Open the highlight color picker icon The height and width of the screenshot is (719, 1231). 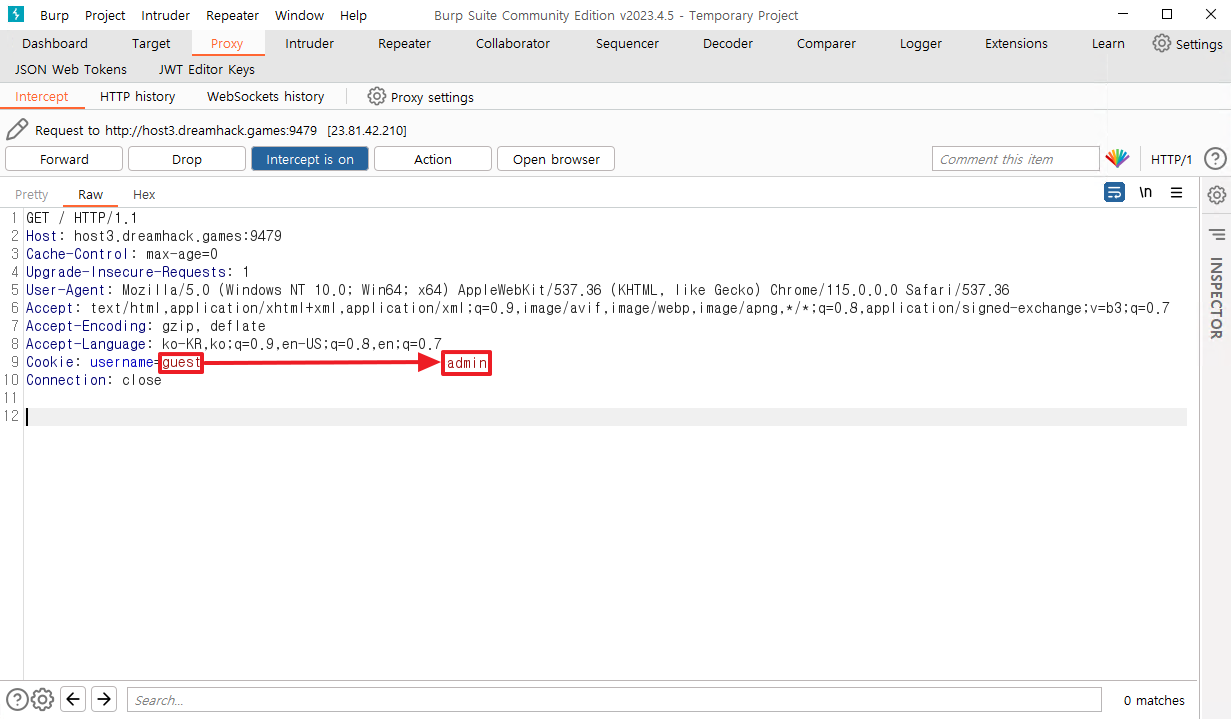[x=1117, y=159]
